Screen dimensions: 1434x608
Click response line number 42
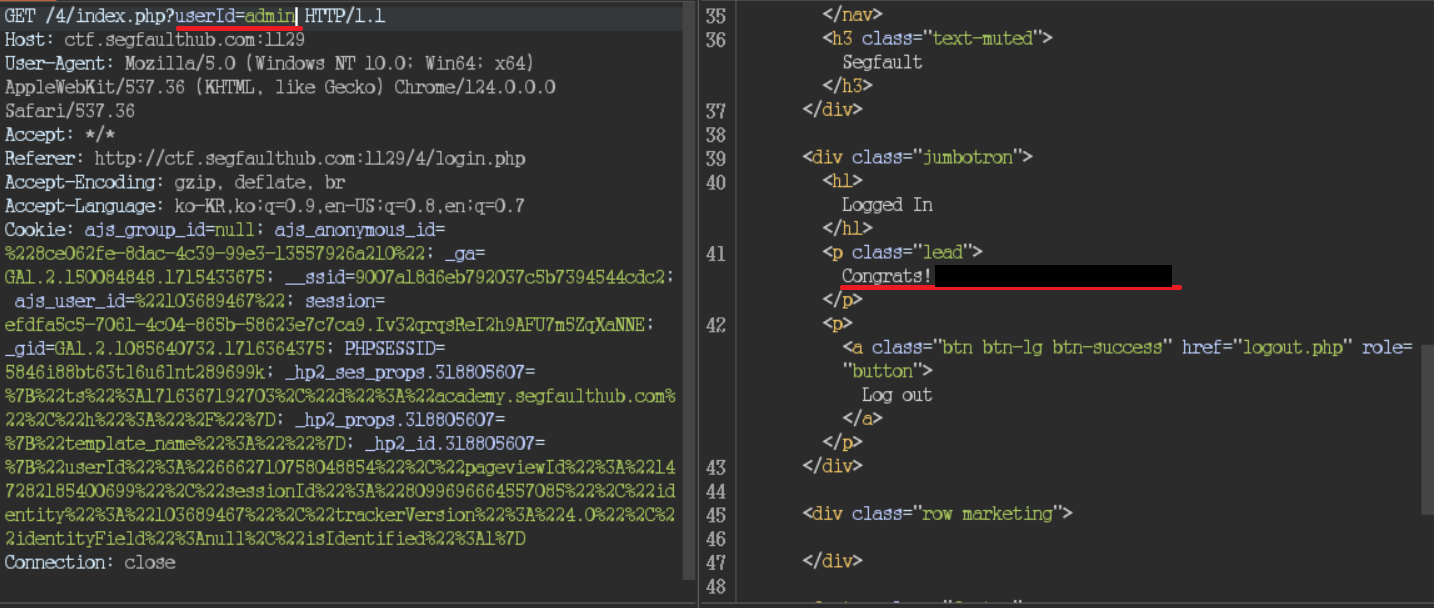[x=715, y=325]
